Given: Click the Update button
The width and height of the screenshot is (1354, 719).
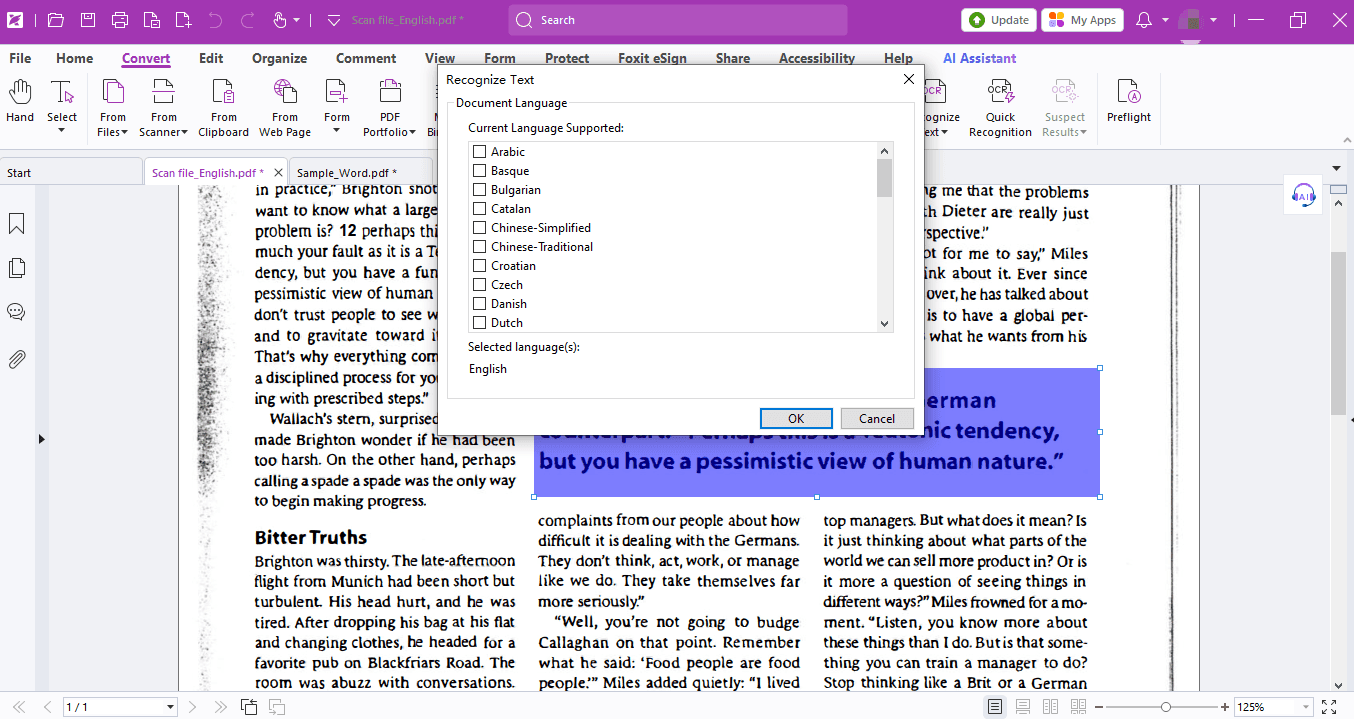Looking at the screenshot, I should click(x=999, y=20).
